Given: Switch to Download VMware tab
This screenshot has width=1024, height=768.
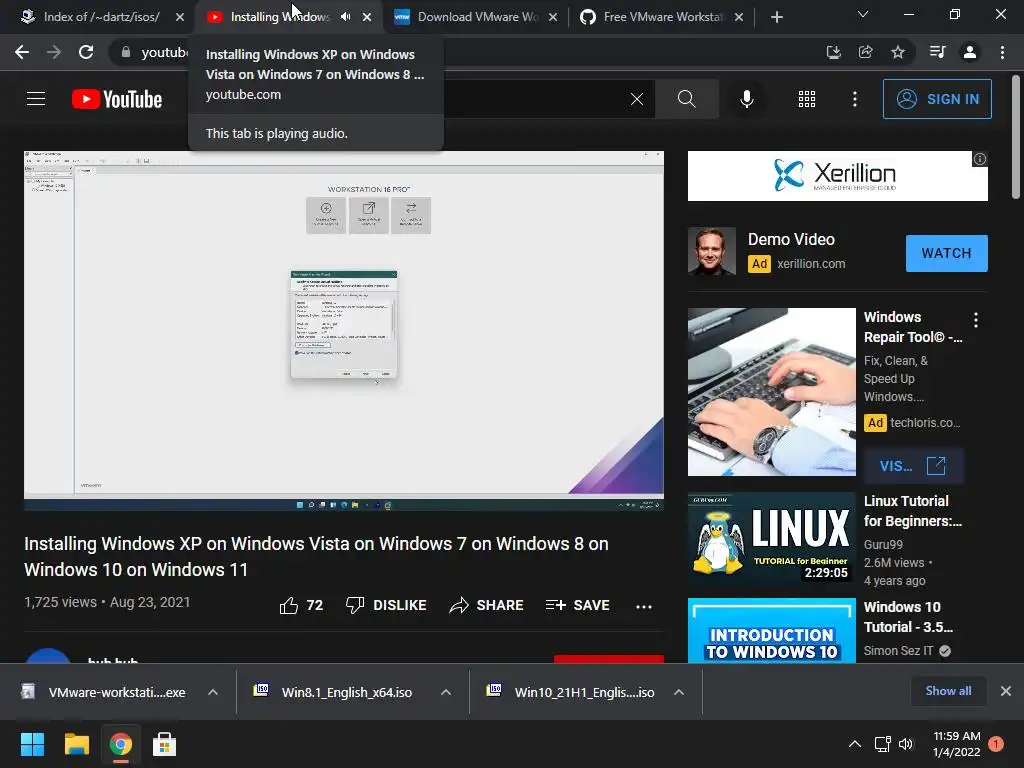Looking at the screenshot, I should point(477,17).
